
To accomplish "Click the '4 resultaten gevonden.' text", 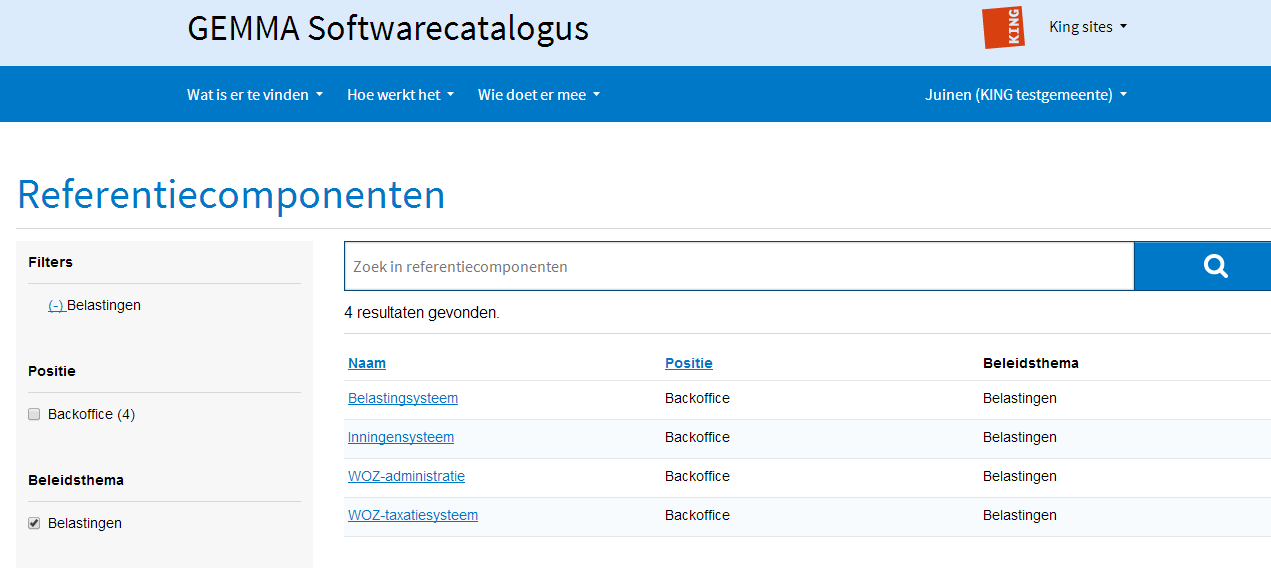I will (x=422, y=313).
